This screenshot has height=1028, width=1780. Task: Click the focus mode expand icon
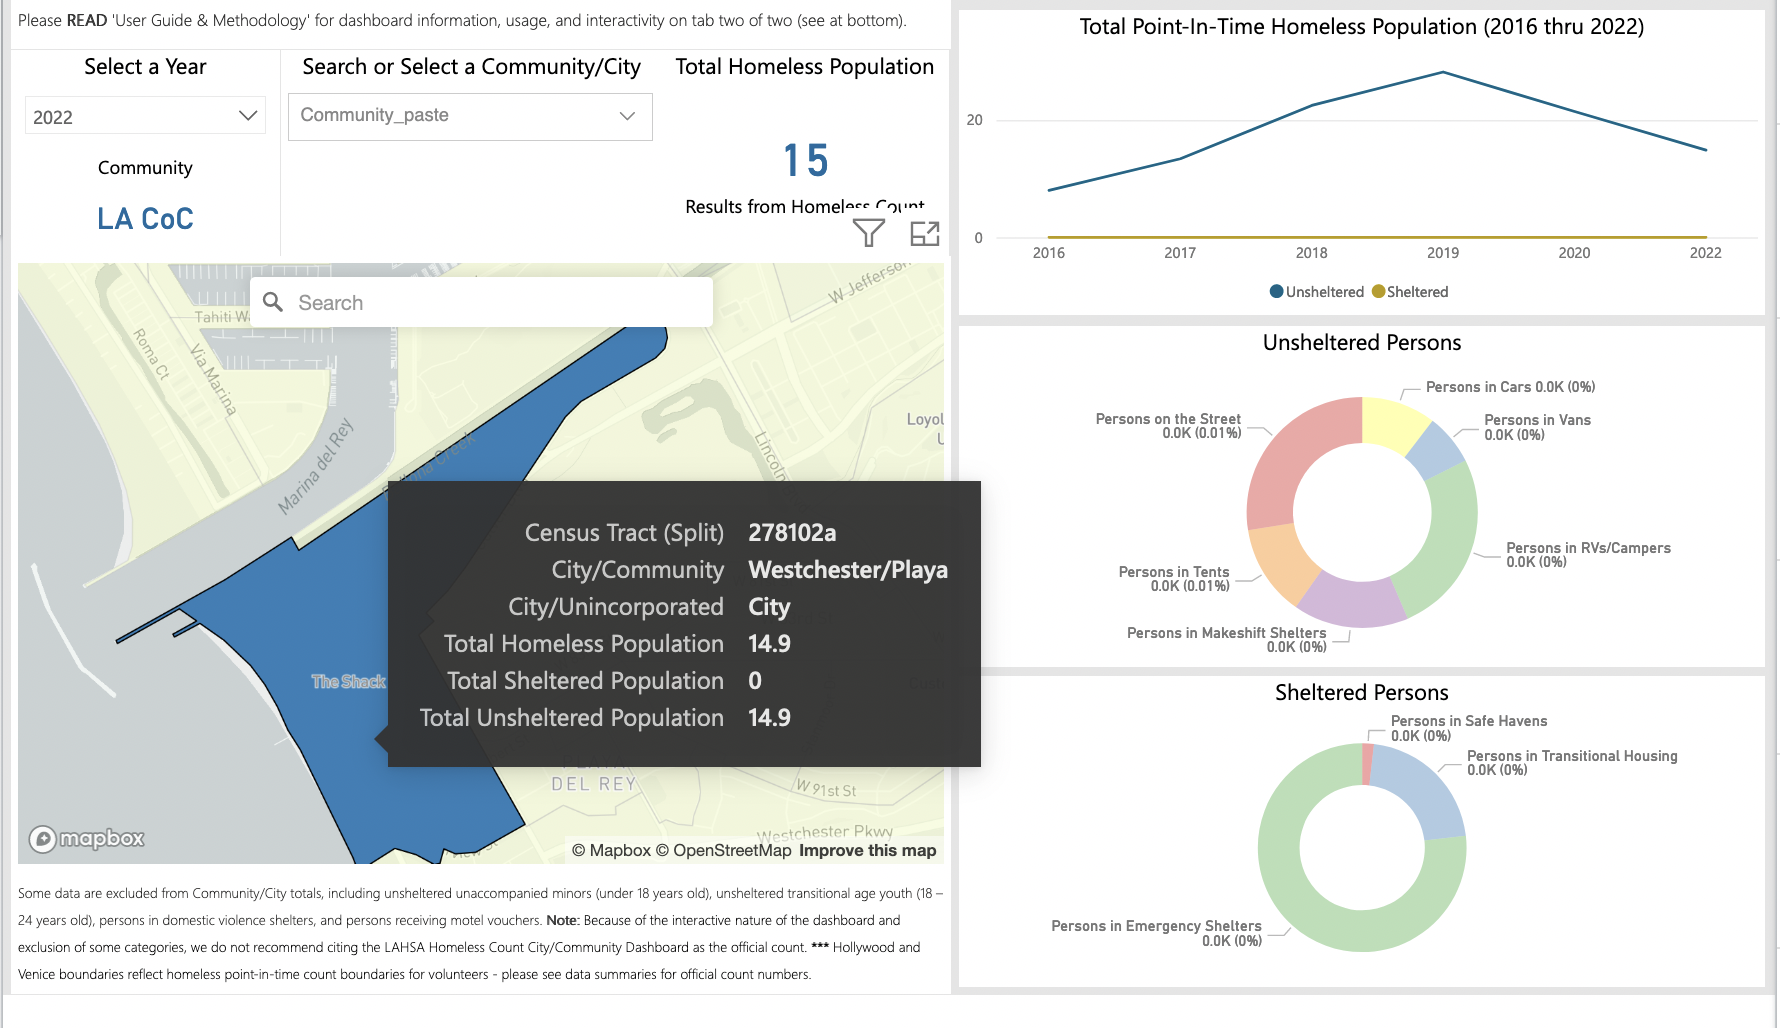pyautogui.click(x=925, y=233)
